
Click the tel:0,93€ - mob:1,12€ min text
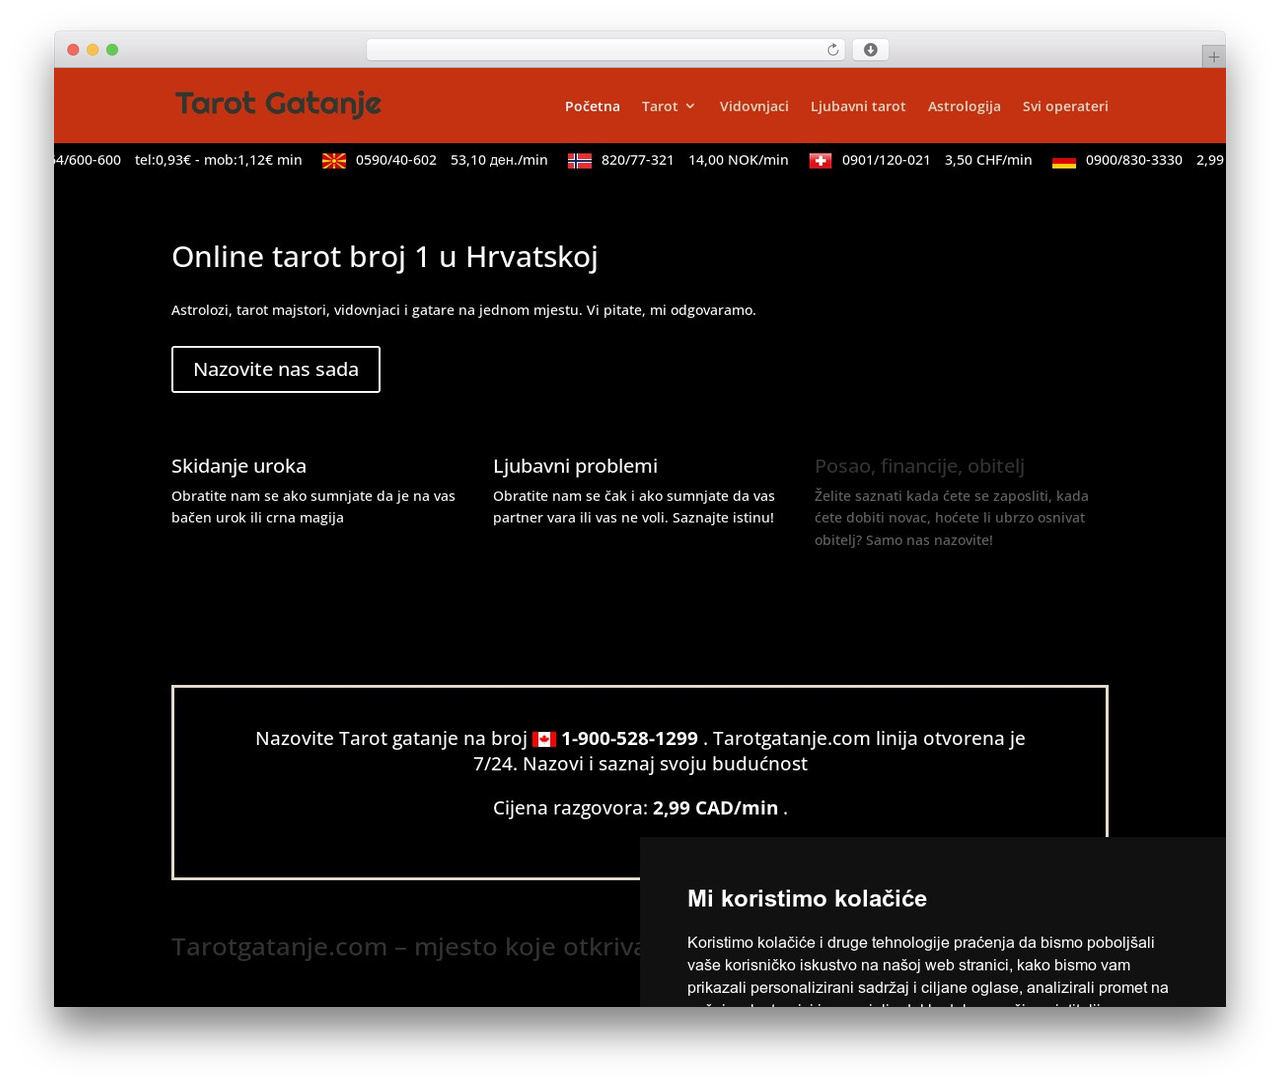218,160
